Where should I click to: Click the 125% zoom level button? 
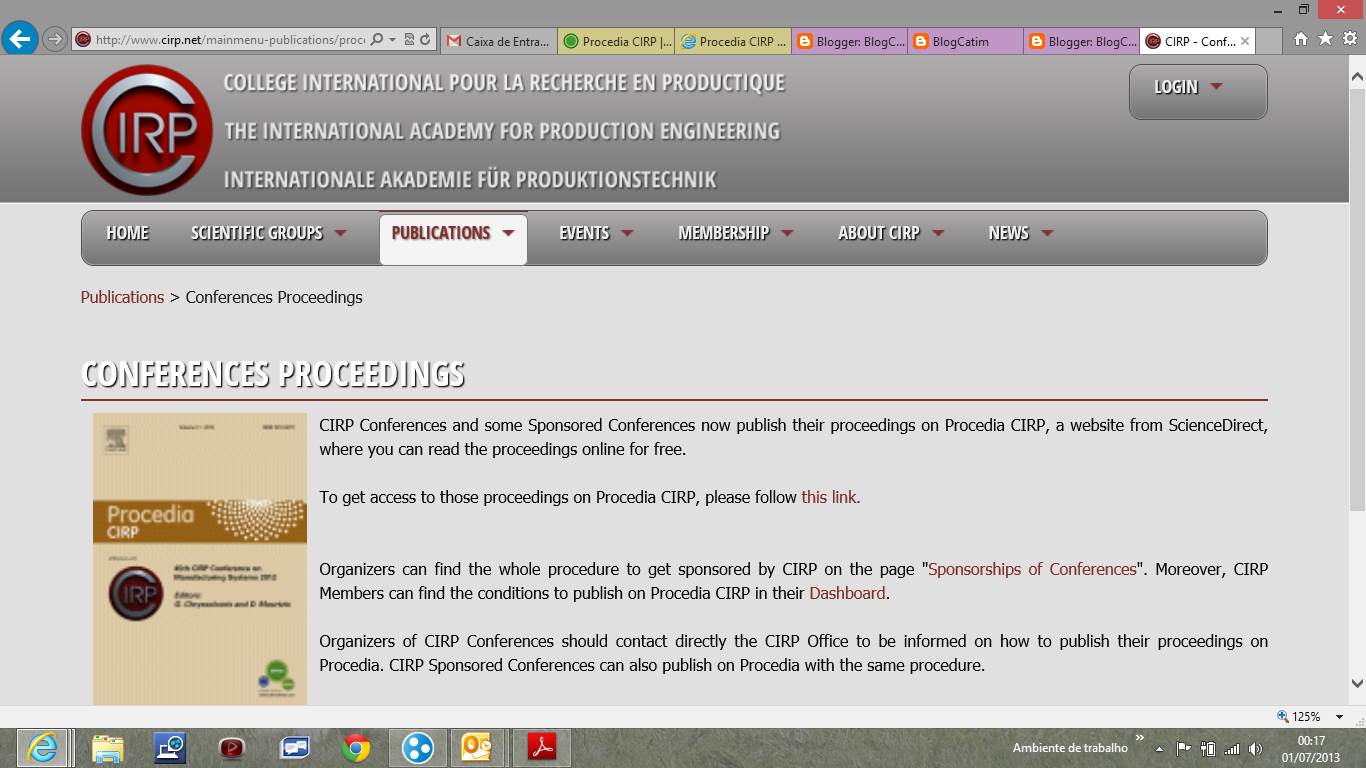click(x=1299, y=716)
